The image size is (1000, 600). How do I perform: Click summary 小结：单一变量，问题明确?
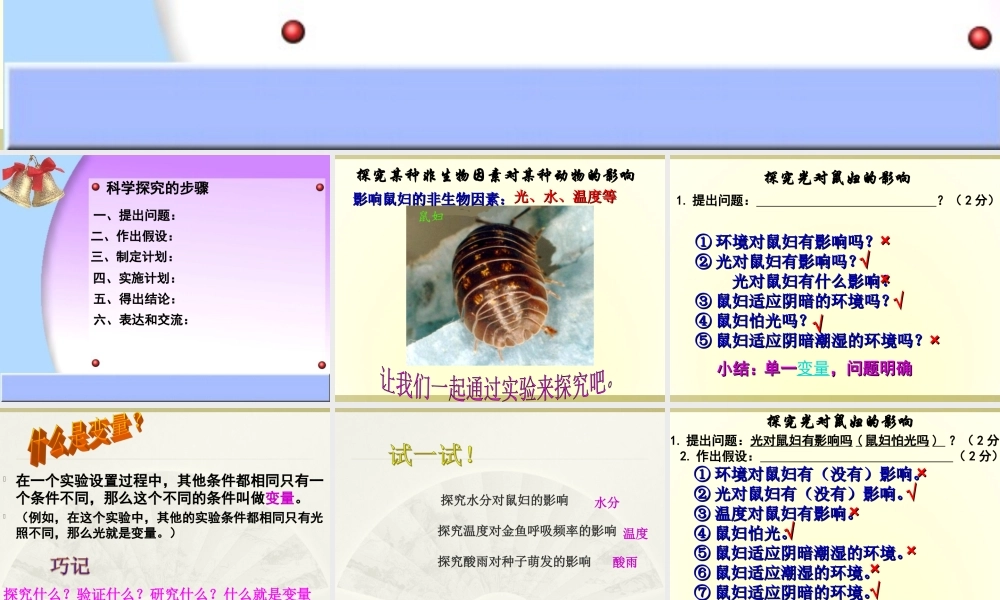coord(814,369)
